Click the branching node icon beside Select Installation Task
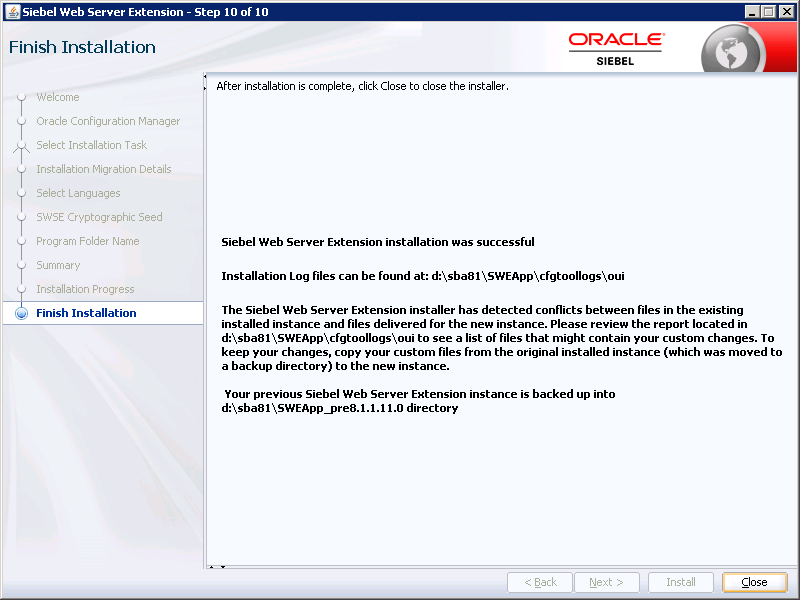Viewport: 800px width, 600px height. pyautogui.click(x=21, y=146)
